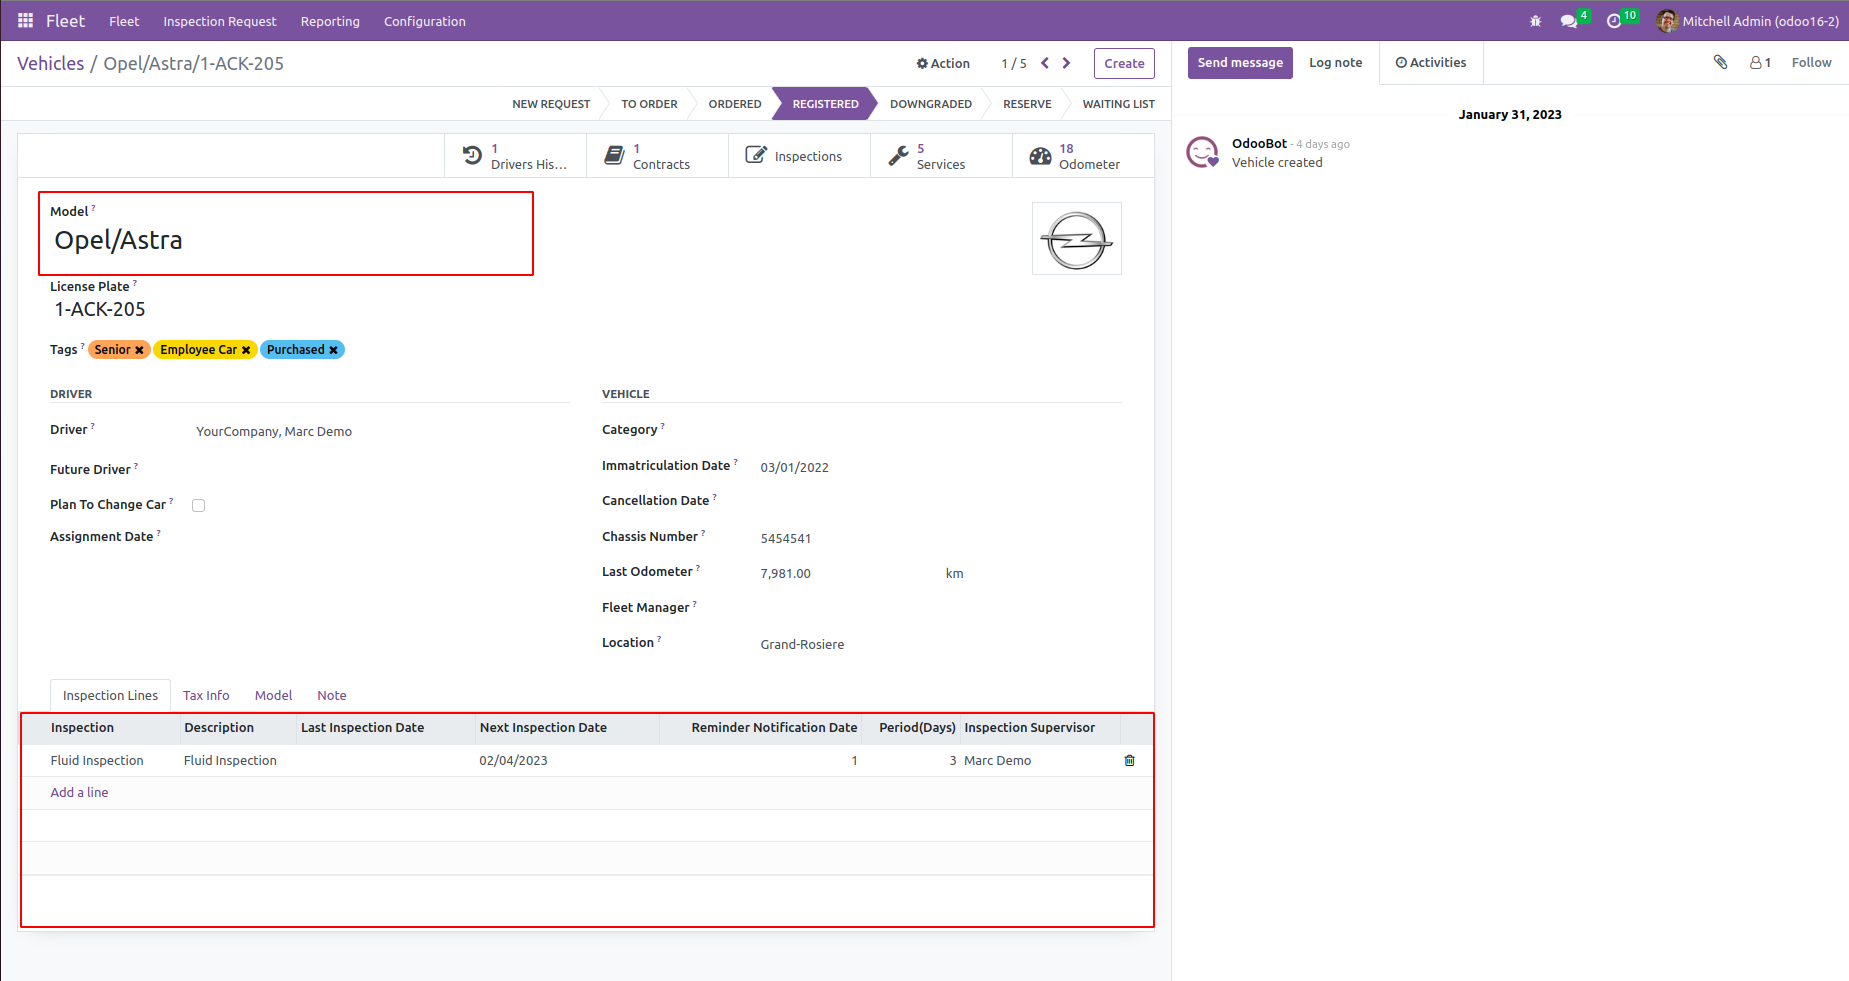Open the Inspection Request menu
1849x981 pixels.
[220, 21]
